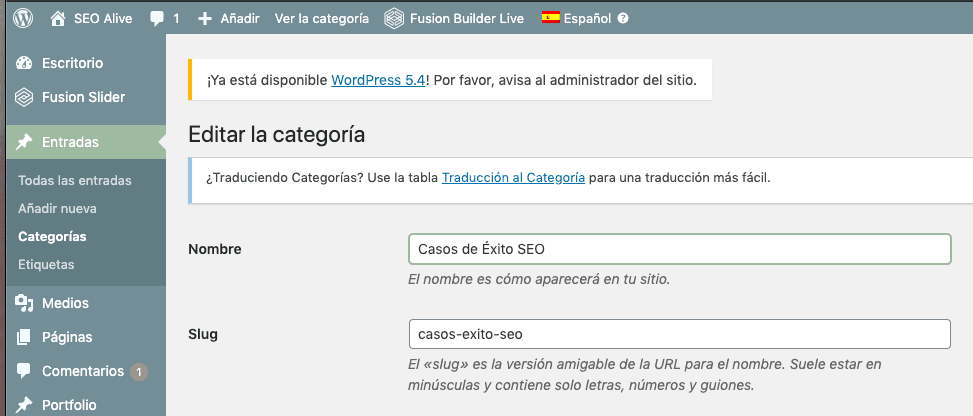Image resolution: width=973 pixels, height=416 pixels.
Task: Select the Entradas menu item
Action: pyautogui.click(x=70, y=142)
